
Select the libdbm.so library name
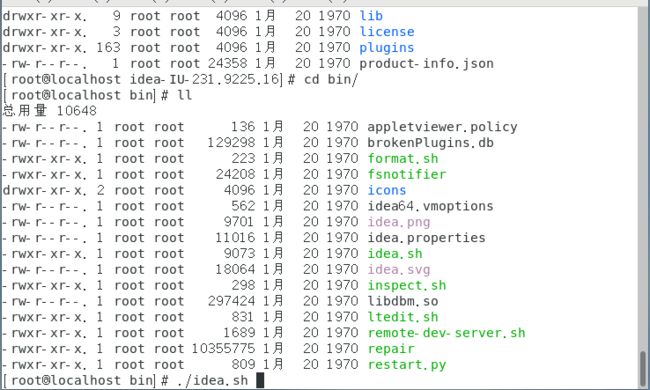[403, 301]
